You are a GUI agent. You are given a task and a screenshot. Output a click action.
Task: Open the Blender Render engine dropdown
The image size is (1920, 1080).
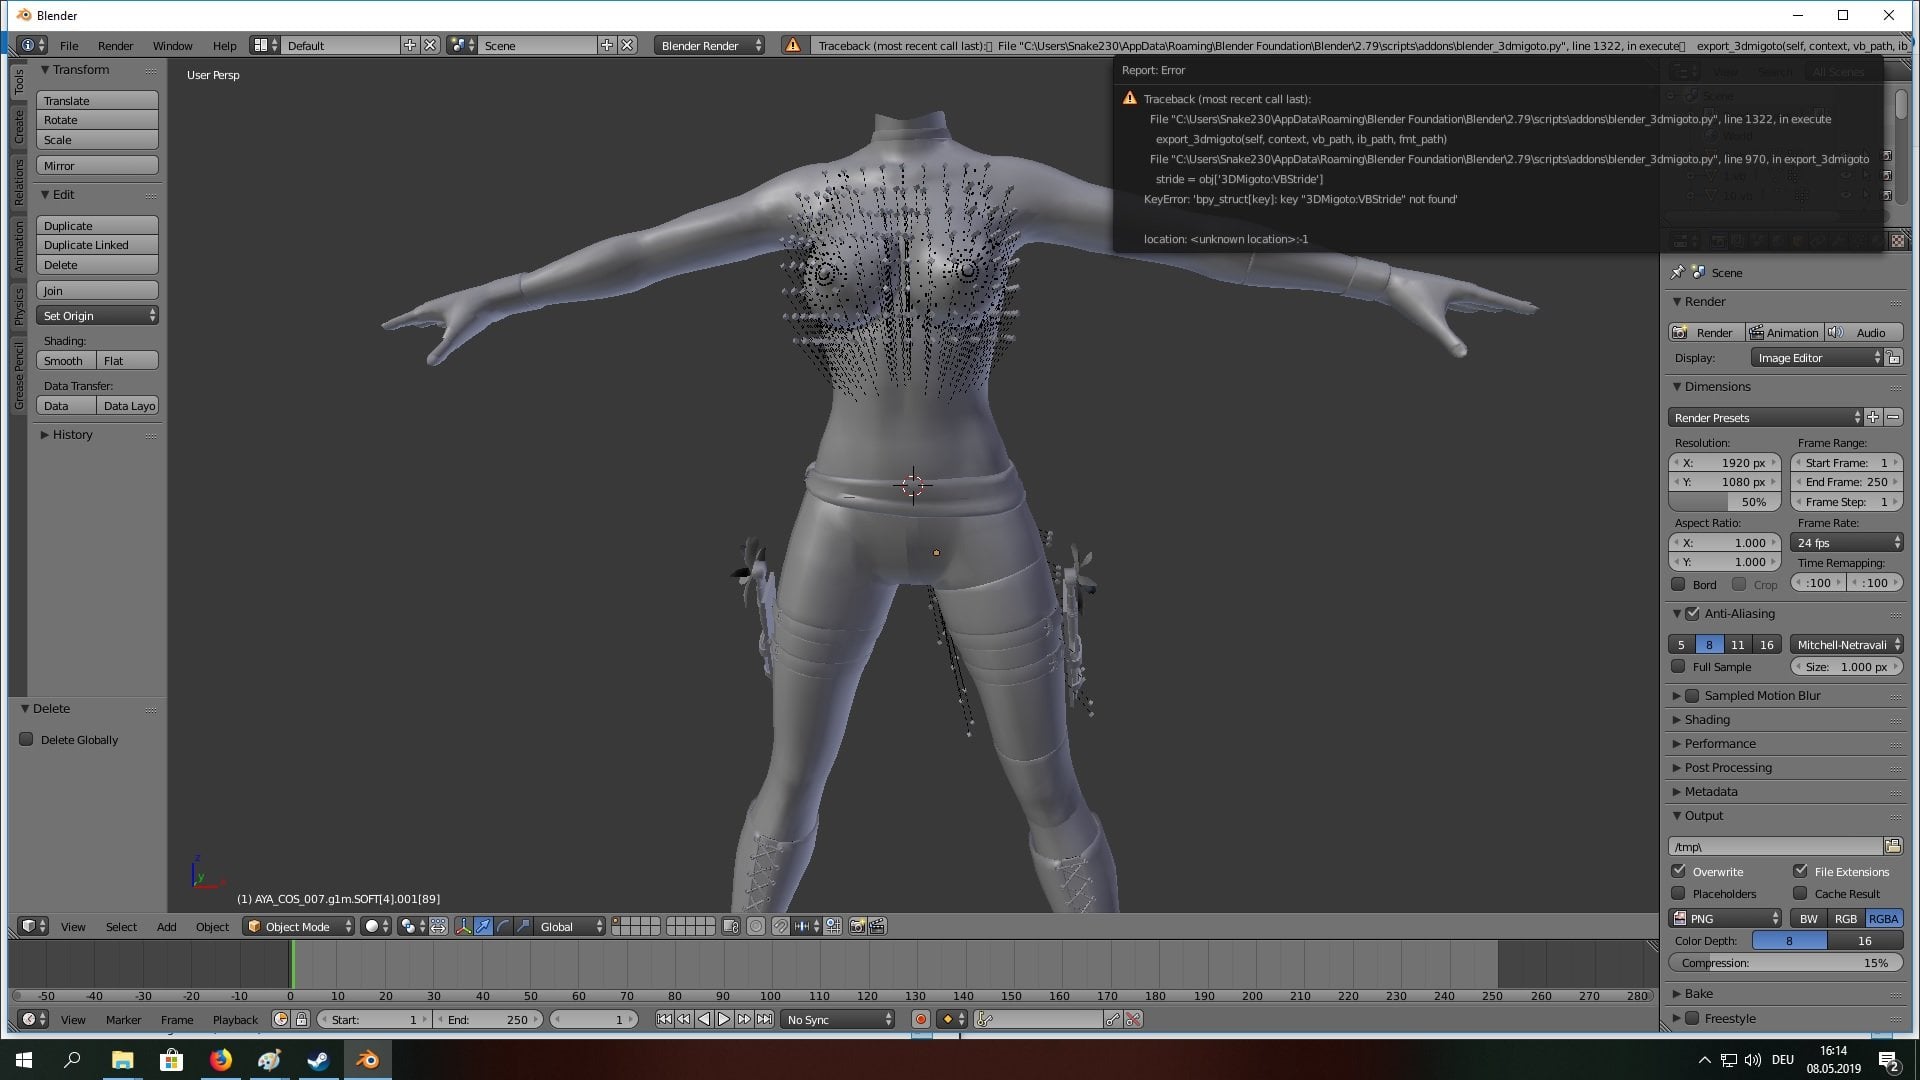(x=710, y=45)
